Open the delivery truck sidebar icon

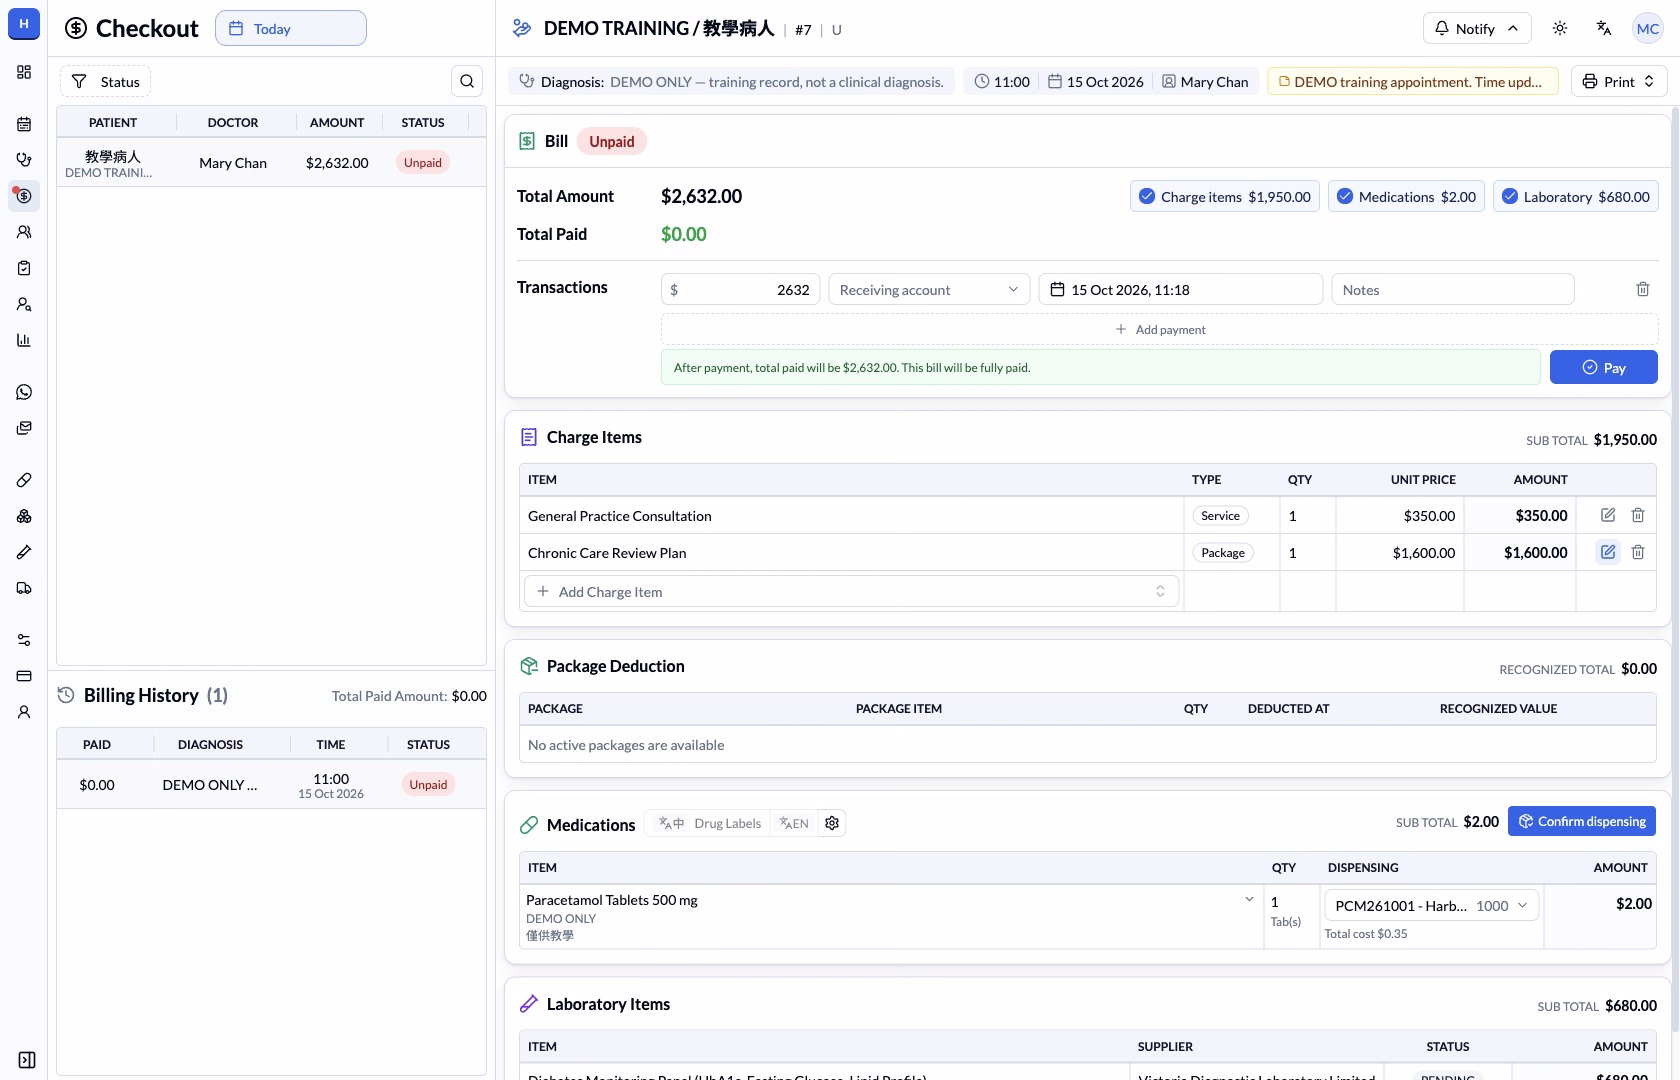click(24, 588)
